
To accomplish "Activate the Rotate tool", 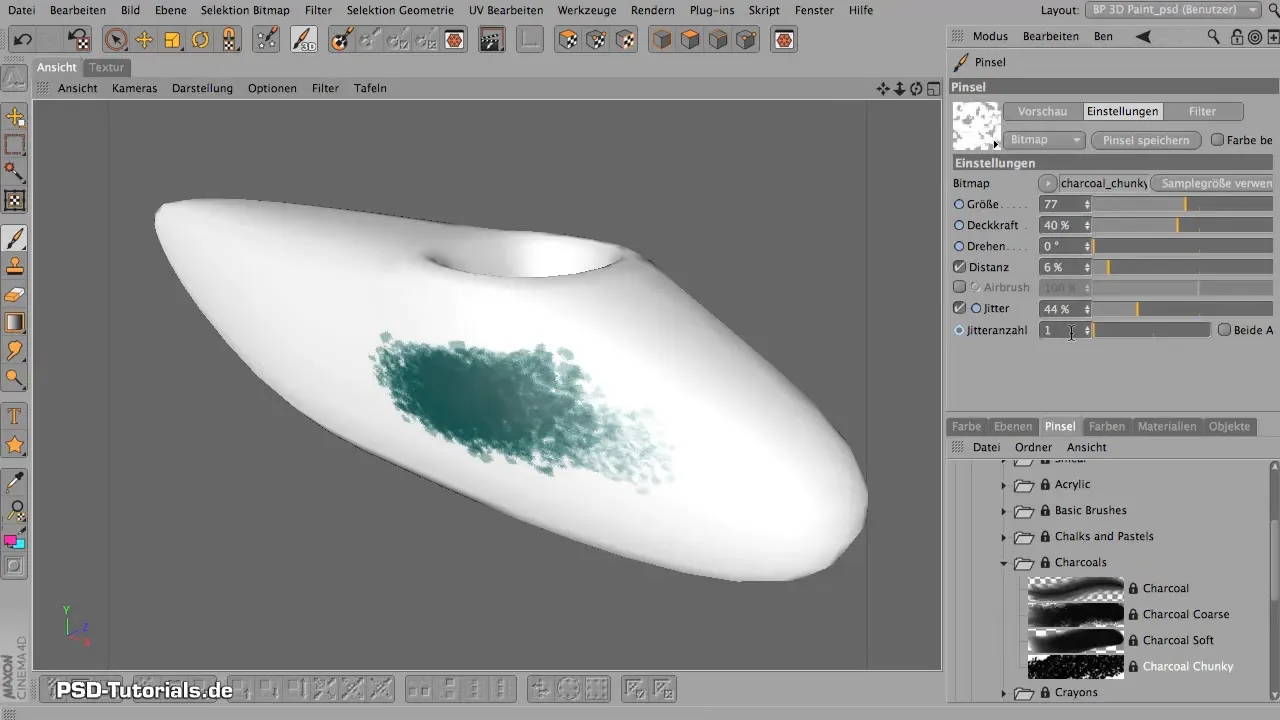I will pyautogui.click(x=200, y=40).
